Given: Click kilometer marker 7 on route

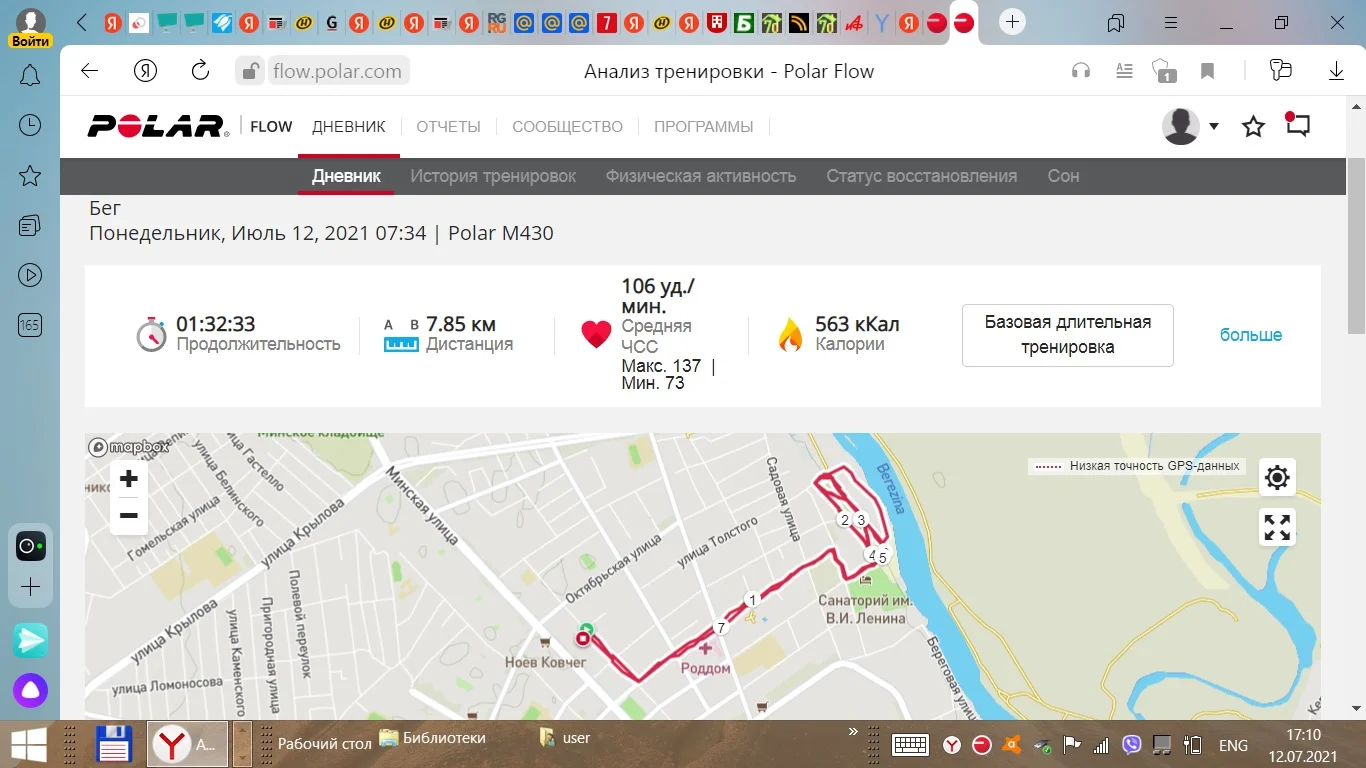Looking at the screenshot, I should tap(720, 628).
